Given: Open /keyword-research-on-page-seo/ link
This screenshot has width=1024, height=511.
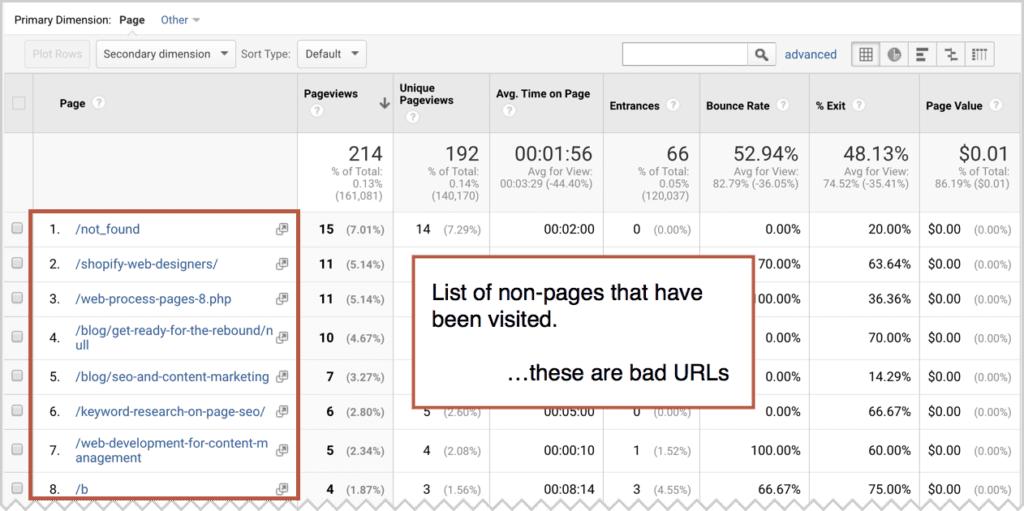Looking at the screenshot, I should pyautogui.click(x=170, y=412).
